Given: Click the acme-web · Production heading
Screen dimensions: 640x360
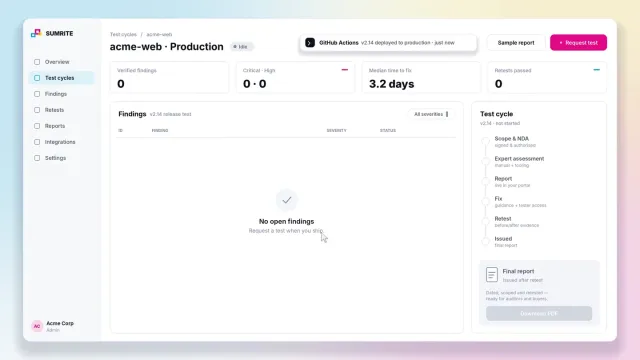Looking at the screenshot, I should pyautogui.click(x=167, y=47).
